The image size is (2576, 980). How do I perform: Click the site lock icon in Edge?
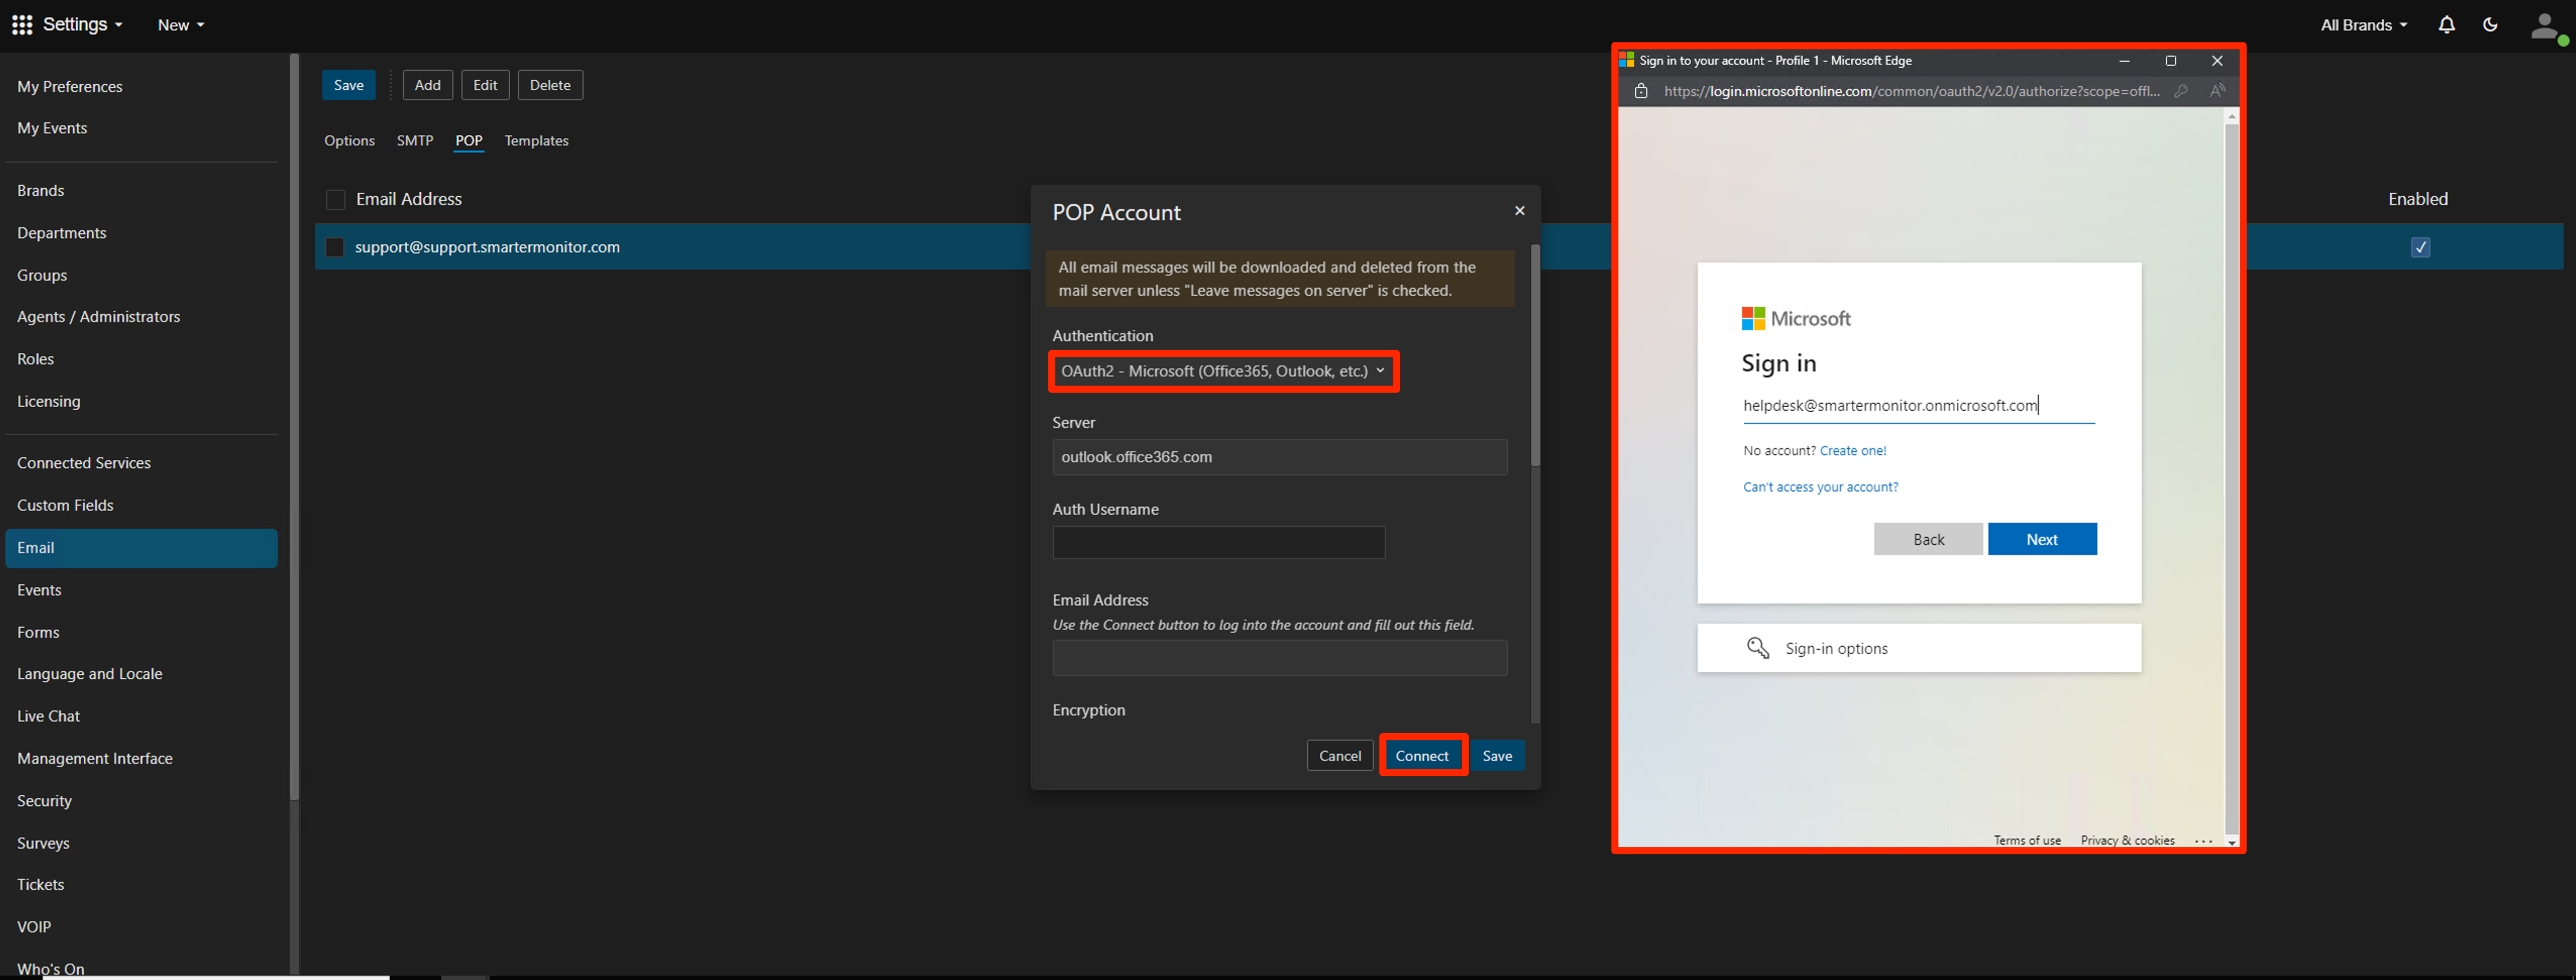pyautogui.click(x=1641, y=91)
